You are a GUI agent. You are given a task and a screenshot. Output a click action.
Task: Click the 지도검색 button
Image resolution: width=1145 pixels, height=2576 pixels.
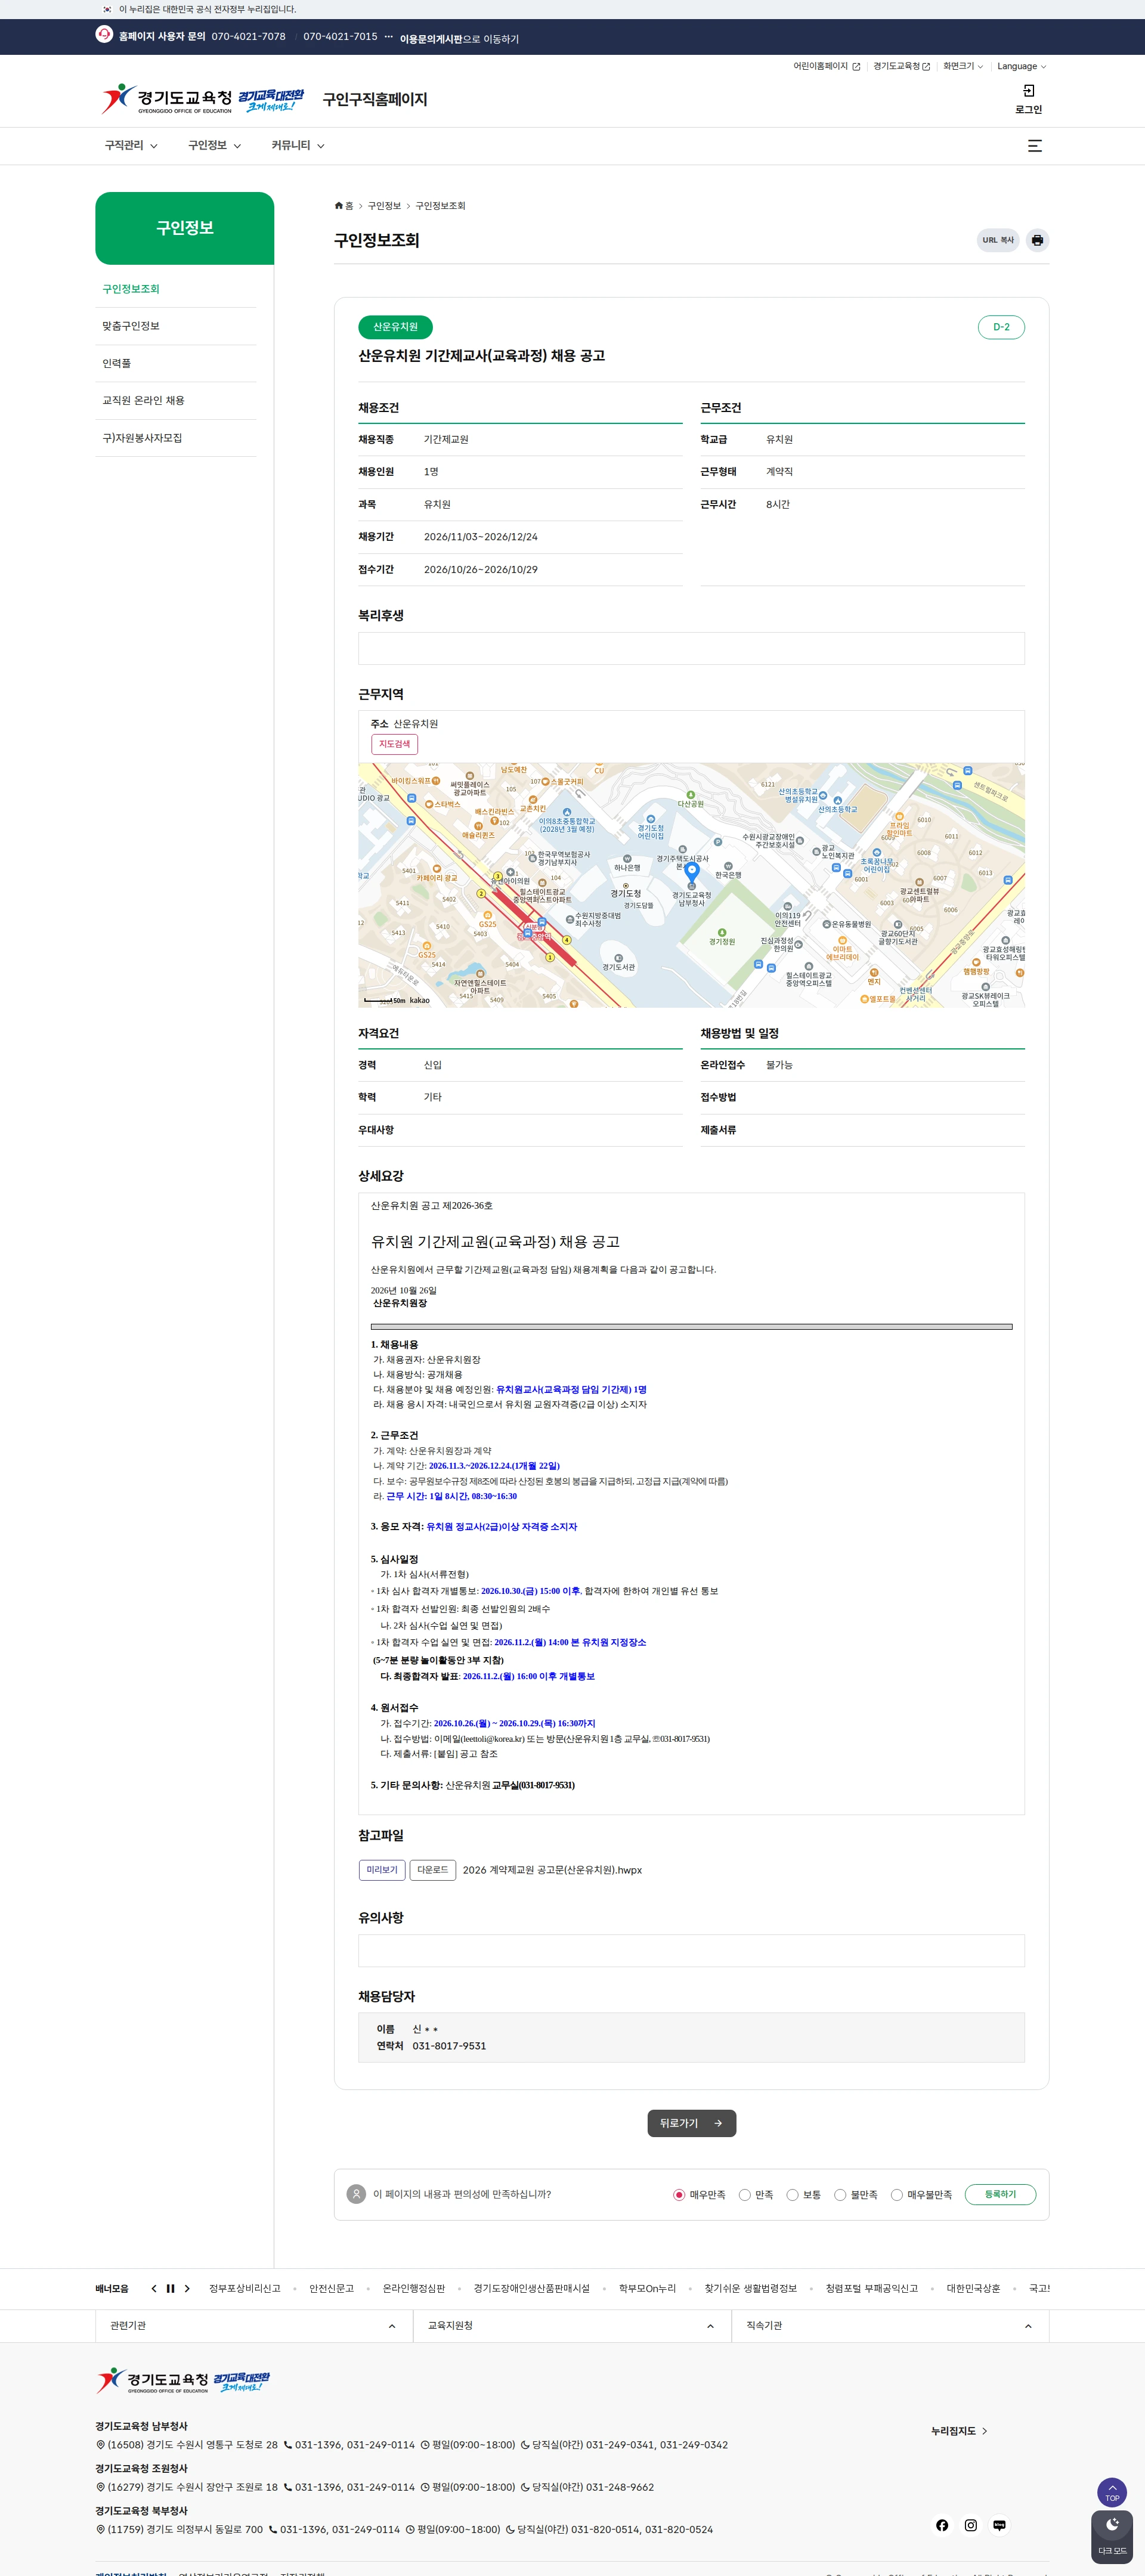pyautogui.click(x=394, y=744)
